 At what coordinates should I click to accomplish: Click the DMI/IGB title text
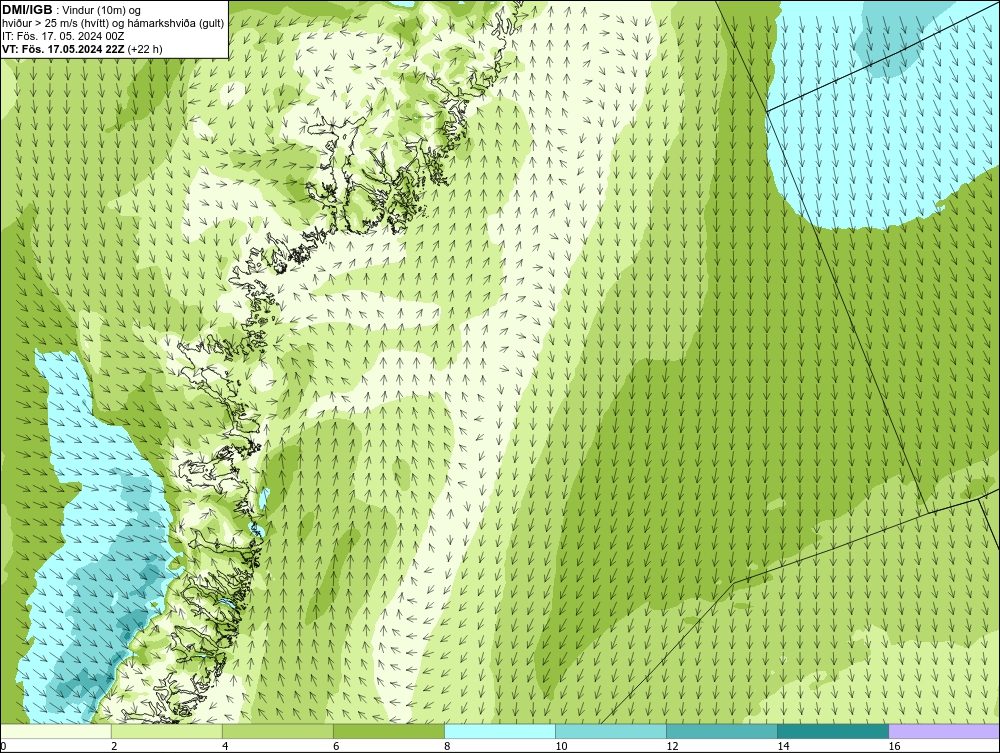click(x=27, y=10)
